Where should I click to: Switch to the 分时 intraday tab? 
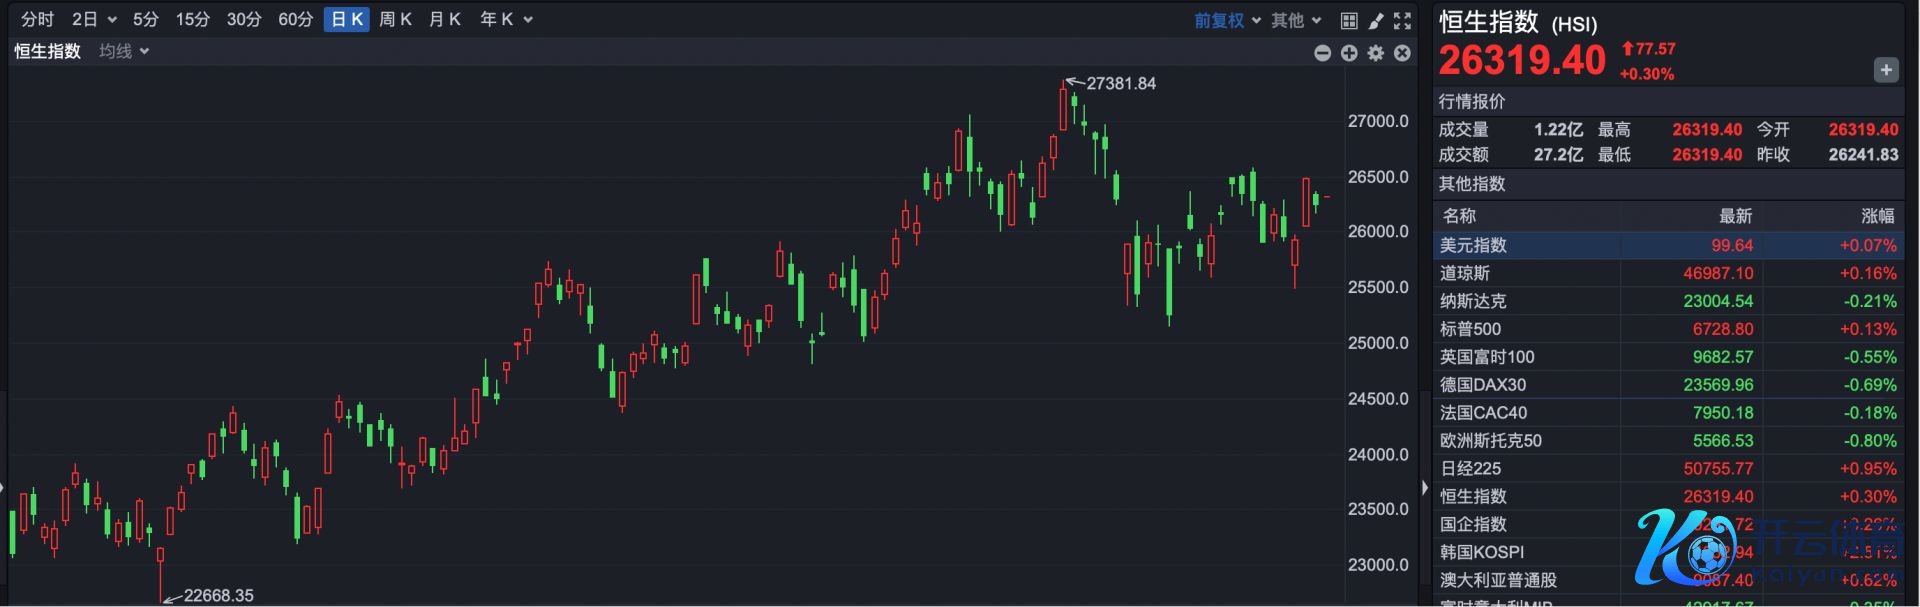pyautogui.click(x=37, y=19)
